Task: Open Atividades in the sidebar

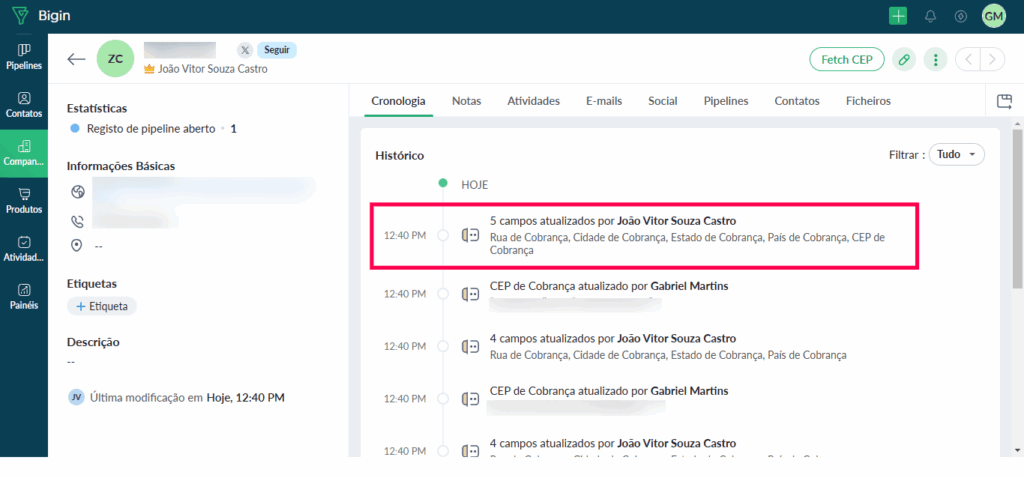Action: click(x=24, y=249)
